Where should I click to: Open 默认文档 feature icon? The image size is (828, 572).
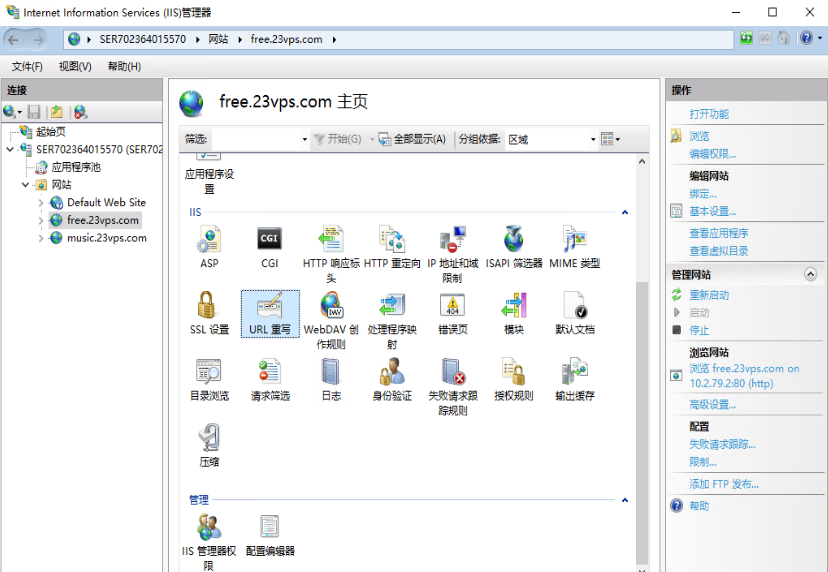pos(575,313)
